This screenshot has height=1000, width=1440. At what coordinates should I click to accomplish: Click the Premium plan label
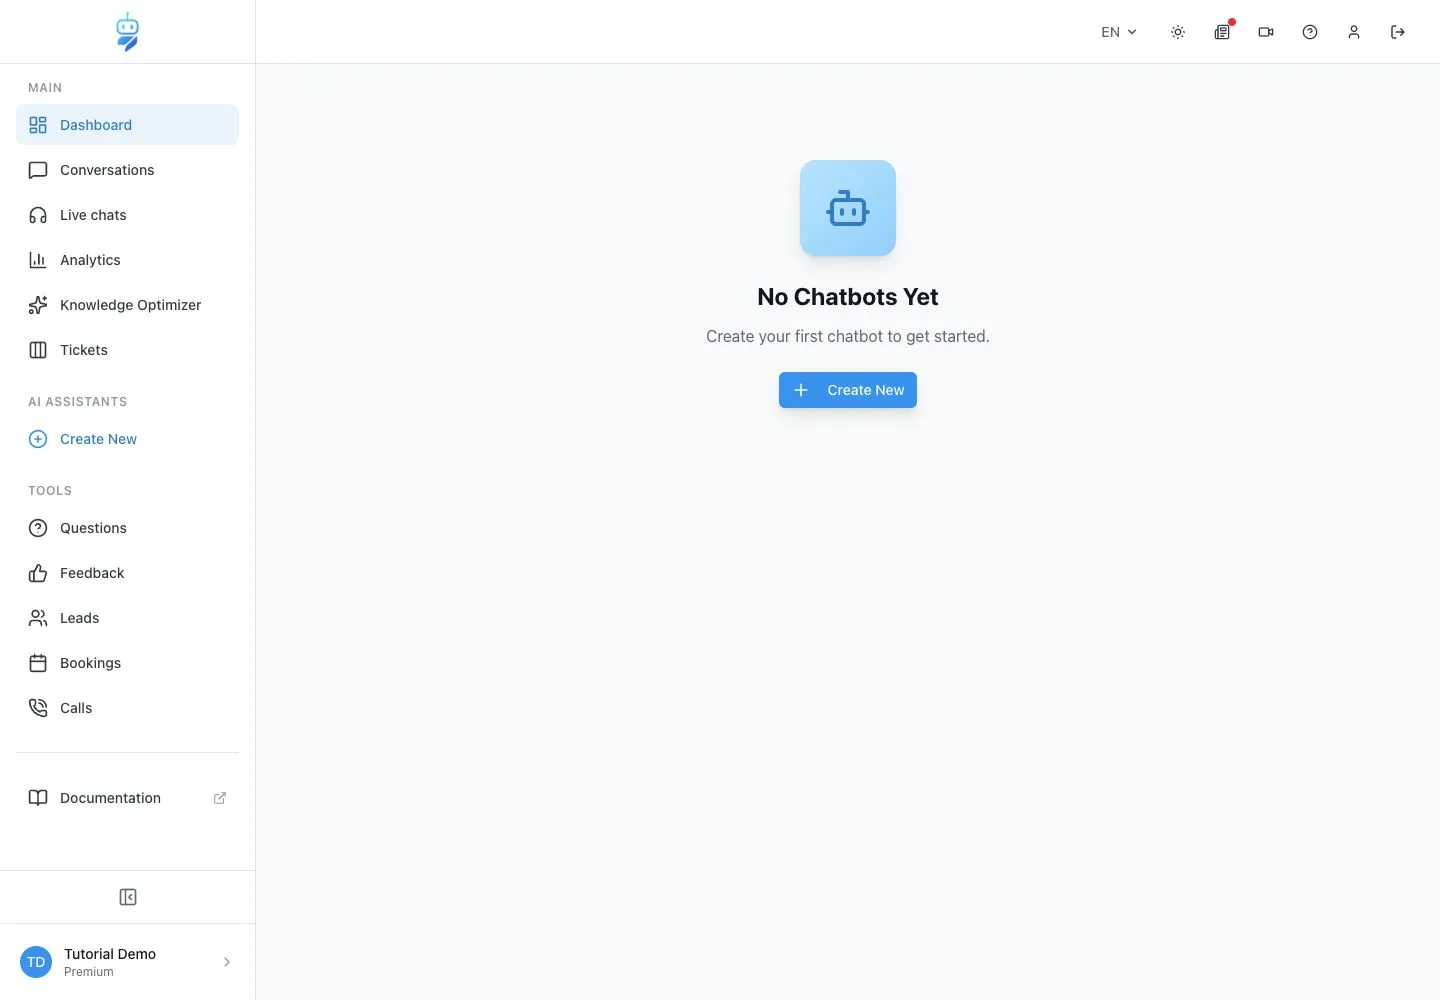[x=89, y=972]
